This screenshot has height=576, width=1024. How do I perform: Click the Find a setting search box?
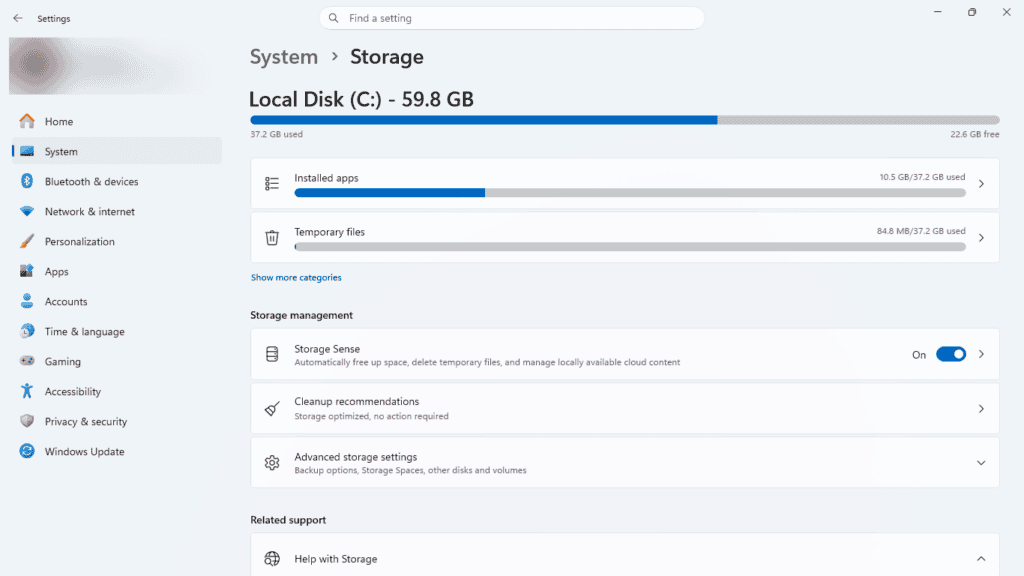pos(511,18)
